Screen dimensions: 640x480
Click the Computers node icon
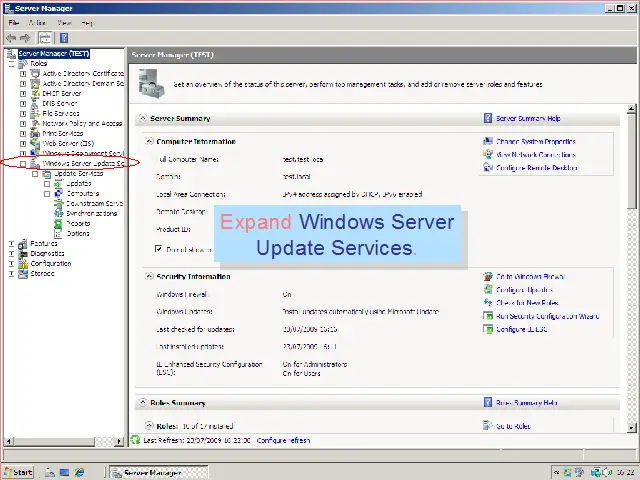(59, 193)
